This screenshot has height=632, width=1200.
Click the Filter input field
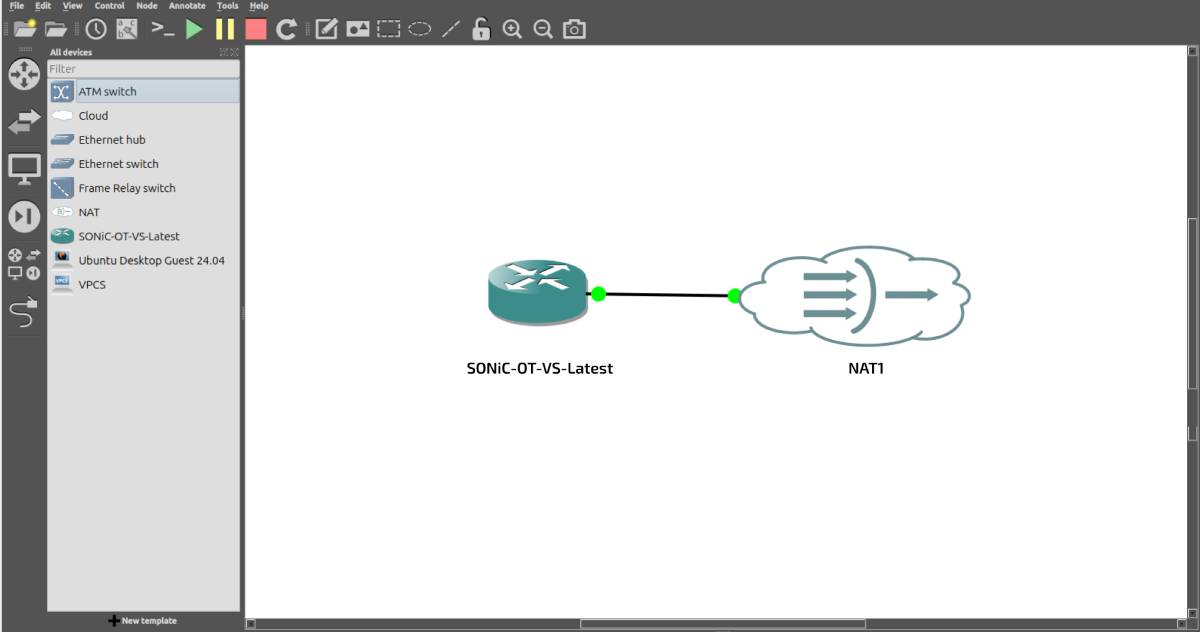143,69
